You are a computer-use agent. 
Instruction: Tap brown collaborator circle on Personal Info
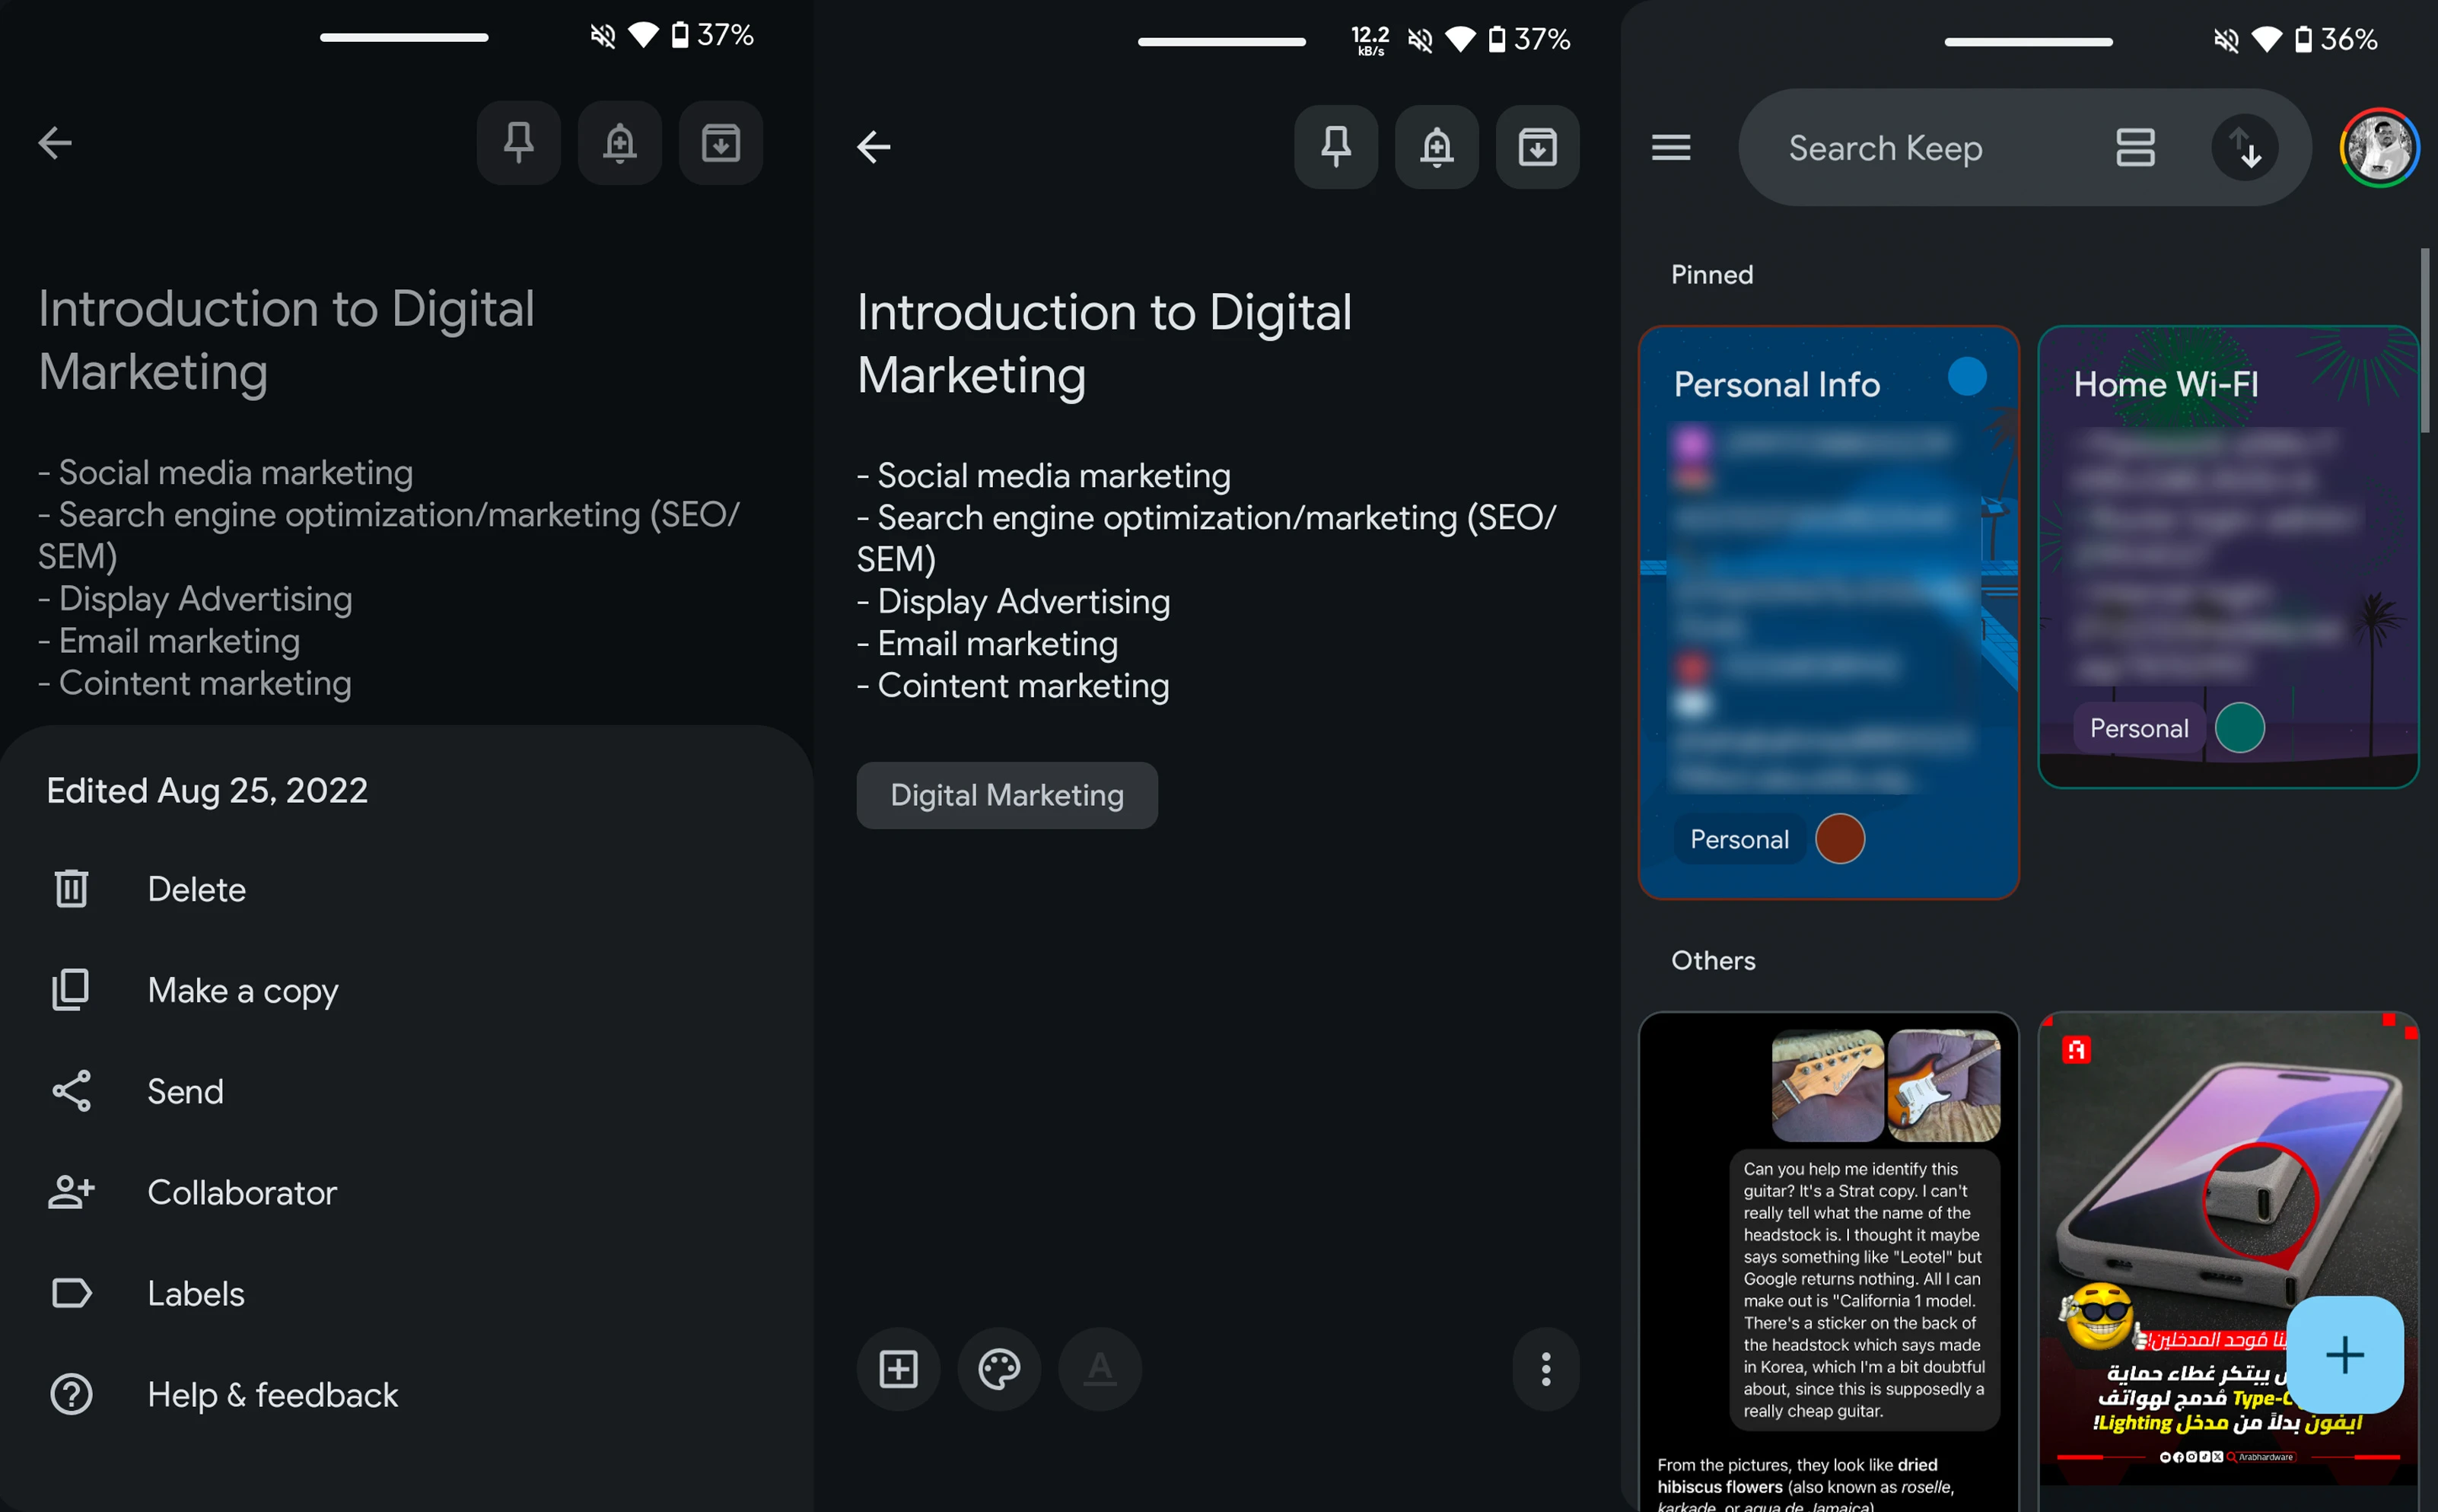click(1840, 839)
